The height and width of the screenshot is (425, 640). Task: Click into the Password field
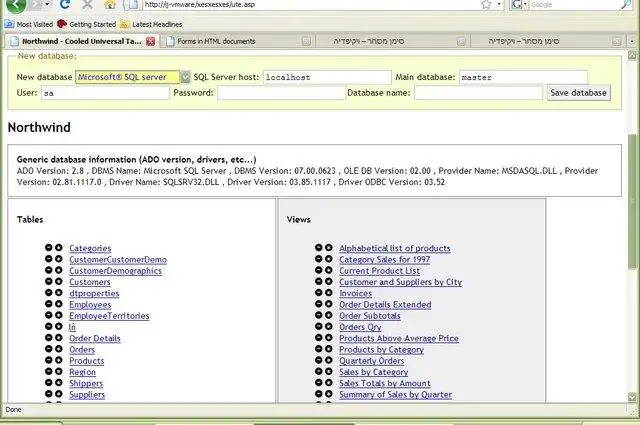281,93
